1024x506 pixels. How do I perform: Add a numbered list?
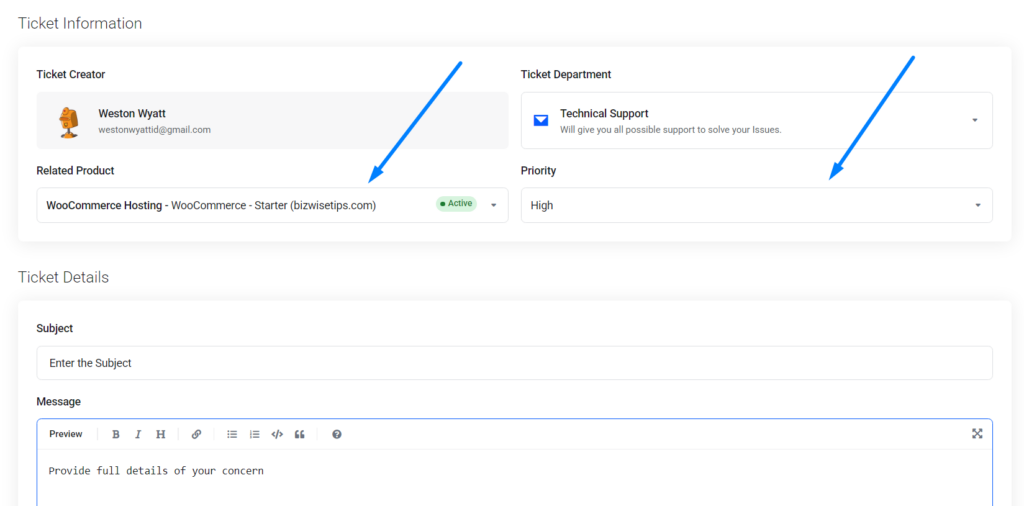255,434
